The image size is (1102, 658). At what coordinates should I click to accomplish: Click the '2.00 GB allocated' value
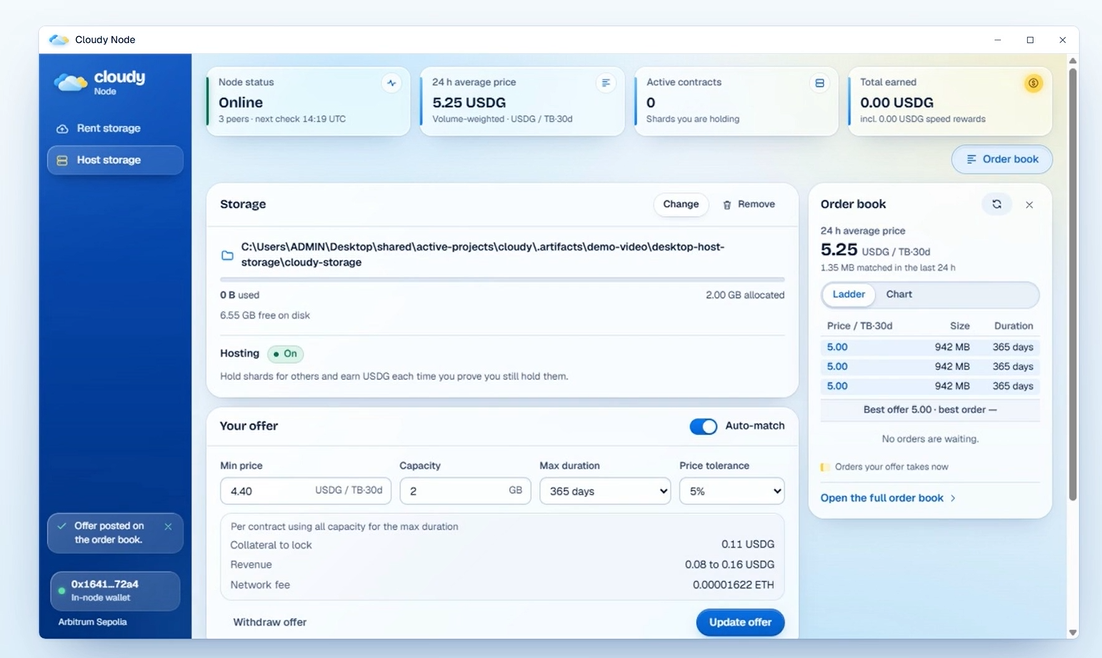745,295
